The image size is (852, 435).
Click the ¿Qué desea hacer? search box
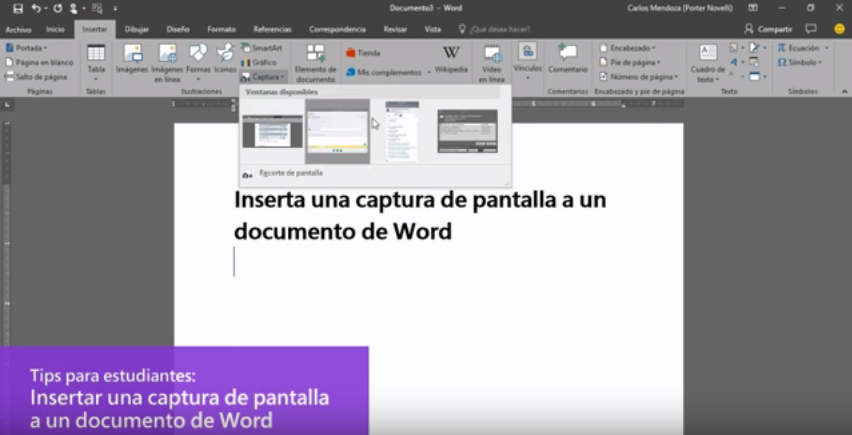pos(497,29)
